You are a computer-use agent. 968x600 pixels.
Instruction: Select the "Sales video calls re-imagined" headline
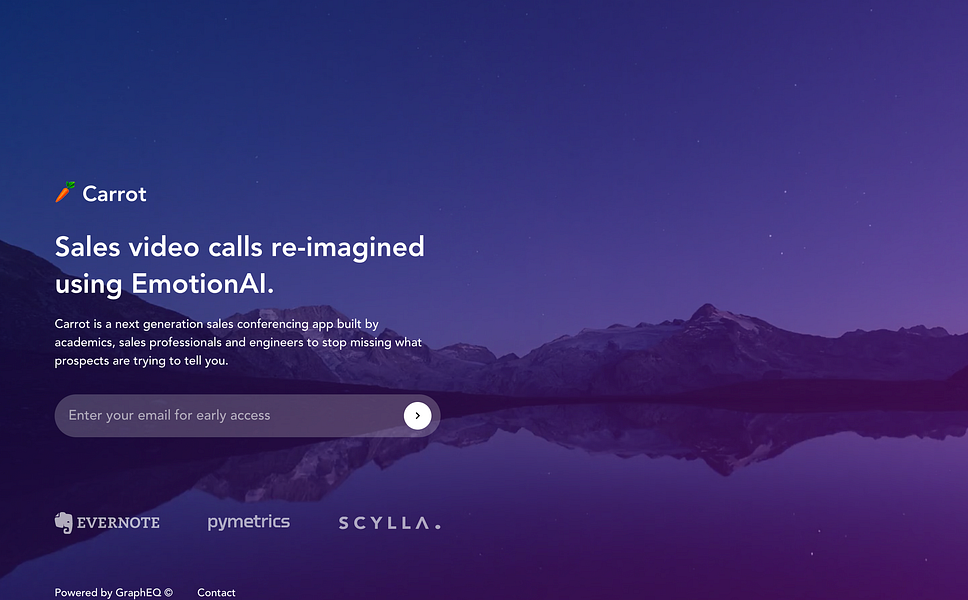(240, 248)
